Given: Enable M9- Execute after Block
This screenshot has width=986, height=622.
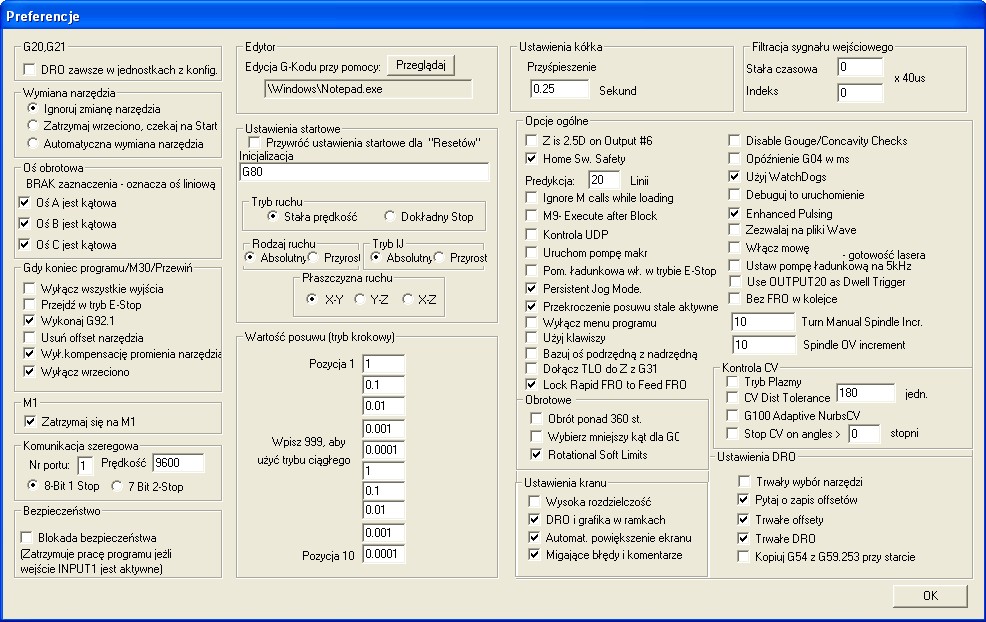Looking at the screenshot, I should click(531, 215).
